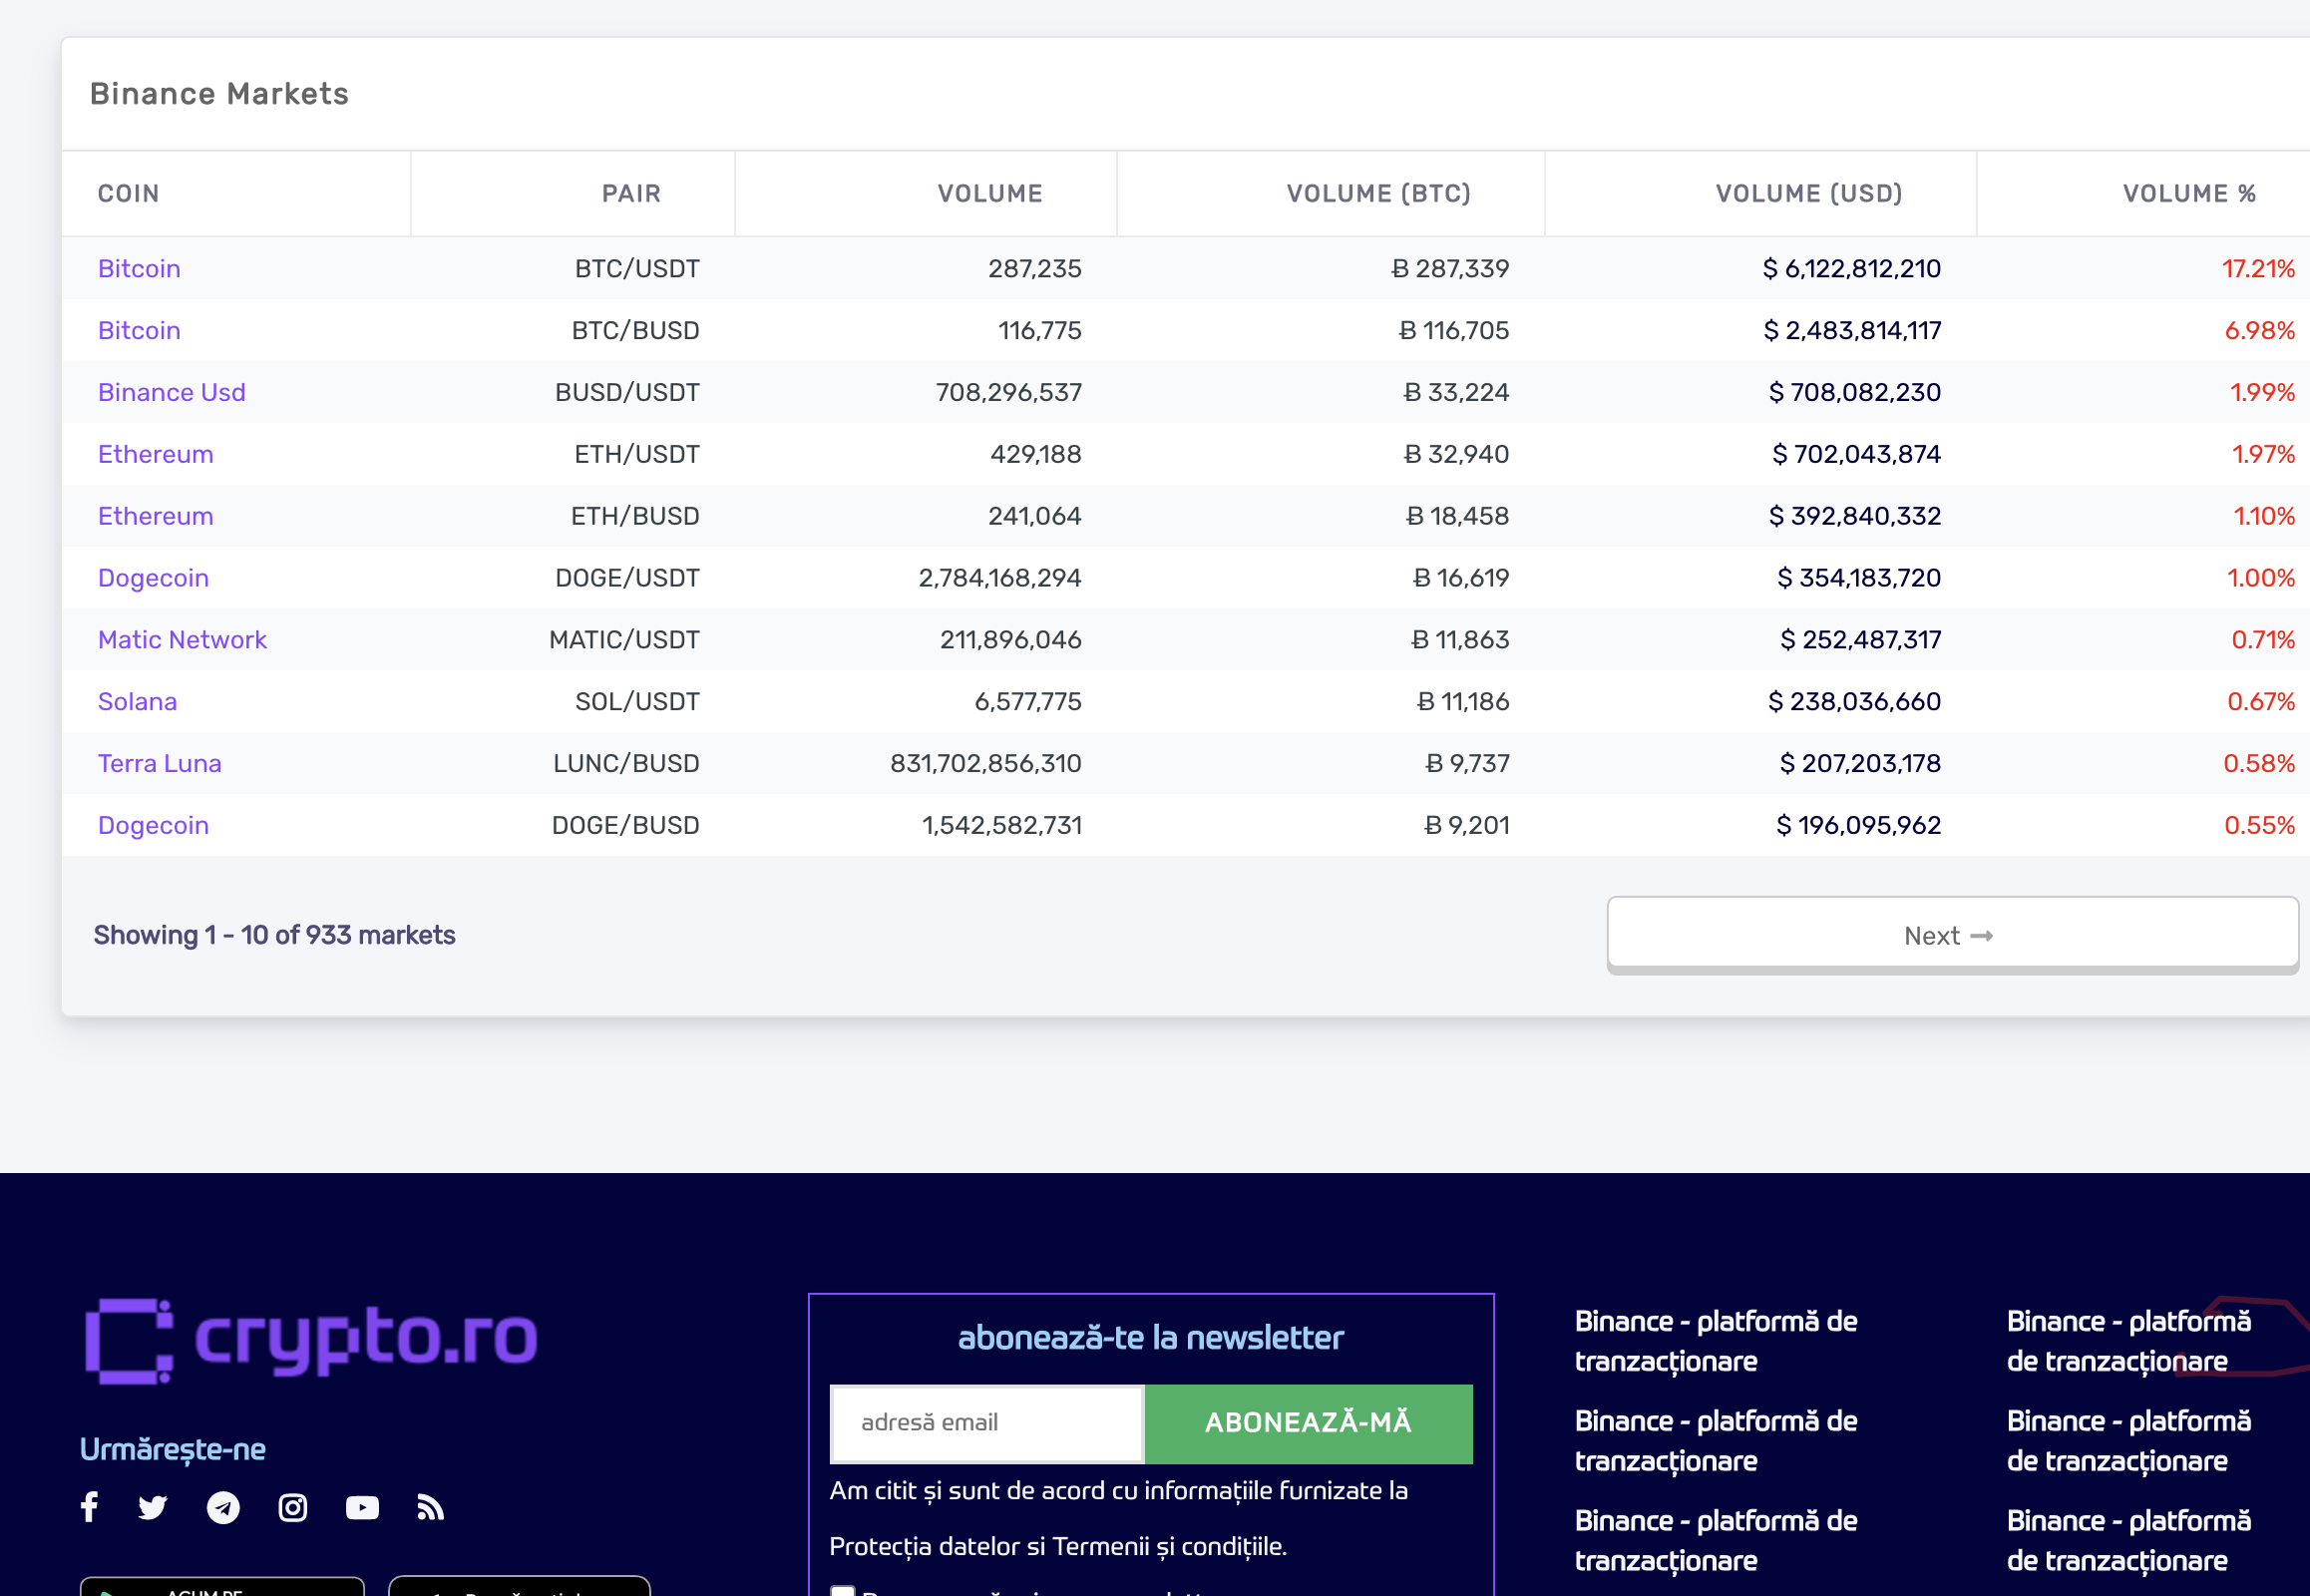Viewport: 2310px width, 1596px height.
Task: Open the Telegram channel icon
Action: click(x=223, y=1507)
